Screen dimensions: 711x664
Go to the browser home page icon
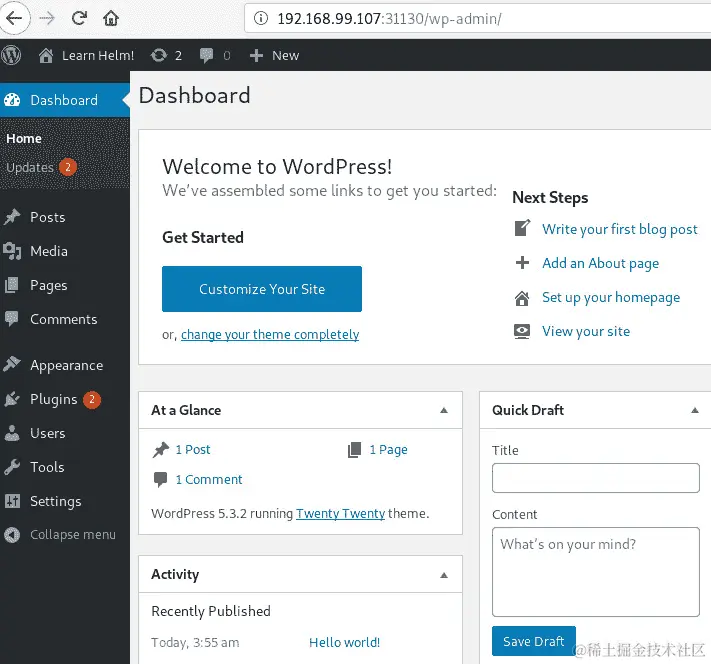pyautogui.click(x=111, y=18)
